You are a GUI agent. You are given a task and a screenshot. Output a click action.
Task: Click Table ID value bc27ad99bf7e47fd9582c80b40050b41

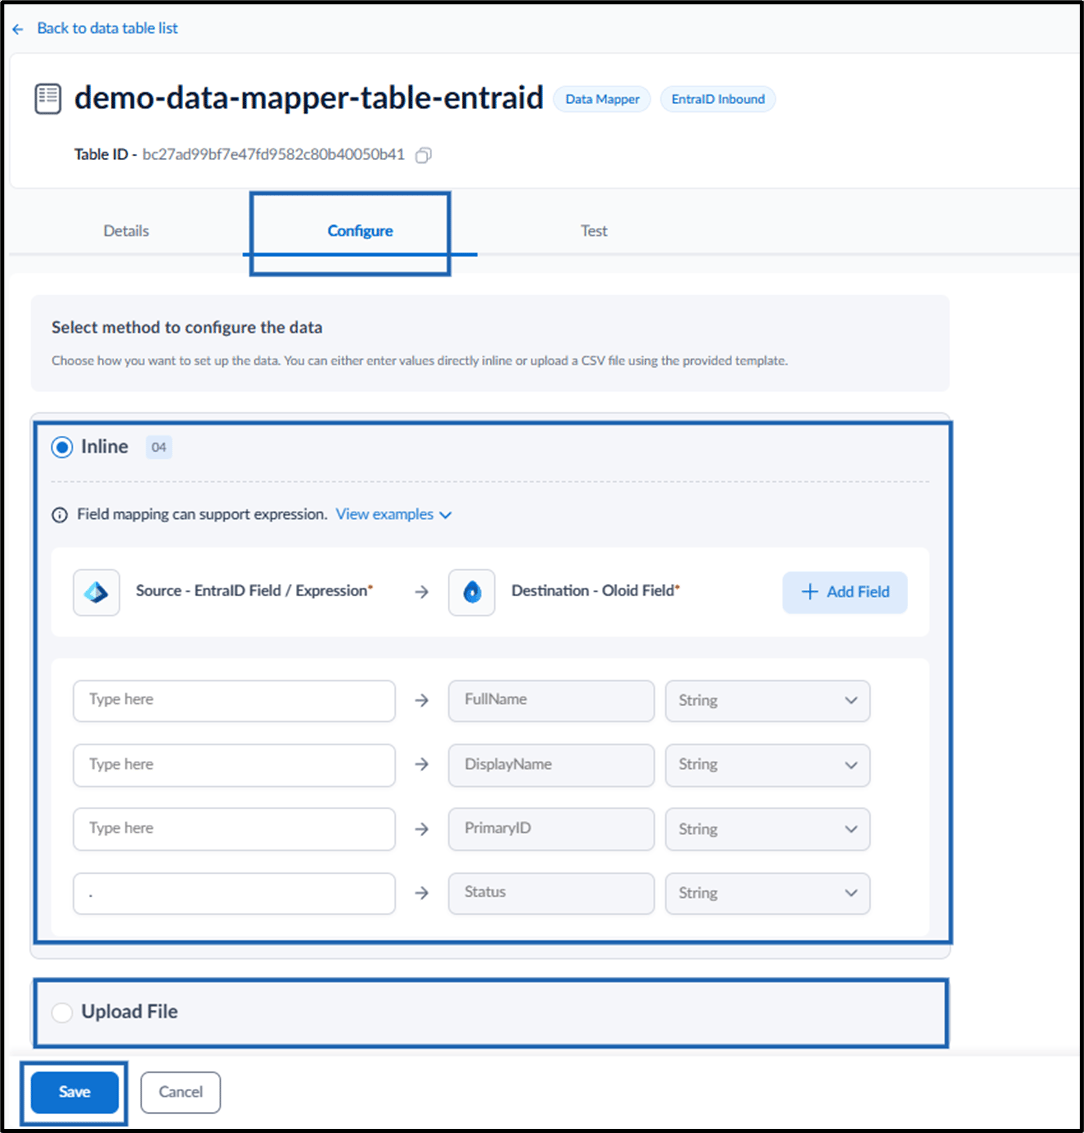[x=274, y=155]
